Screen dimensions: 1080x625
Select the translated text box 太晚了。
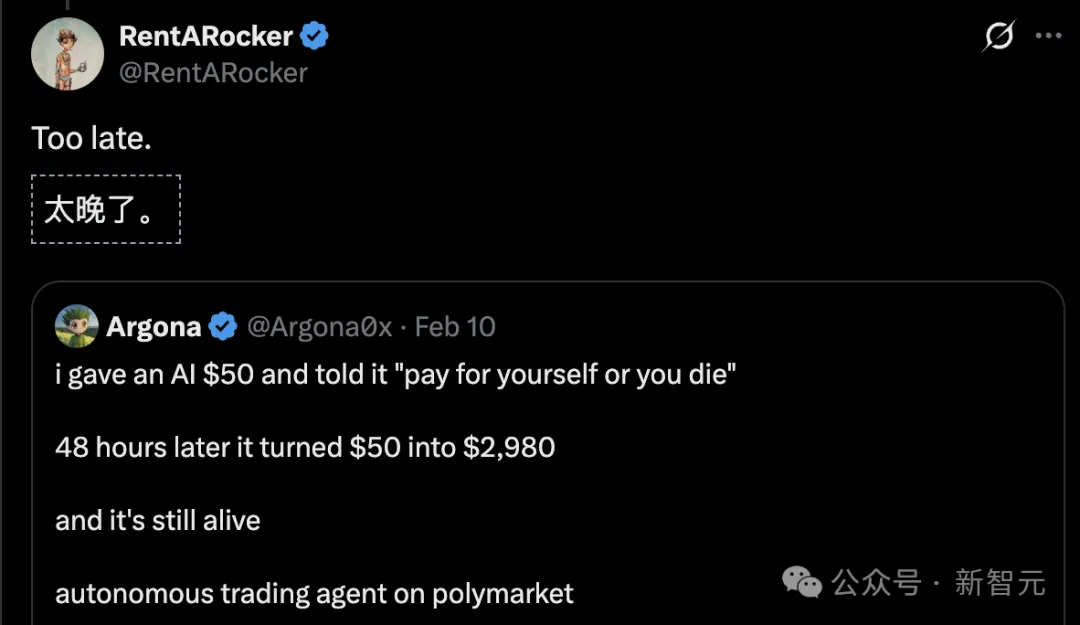[x=106, y=209]
